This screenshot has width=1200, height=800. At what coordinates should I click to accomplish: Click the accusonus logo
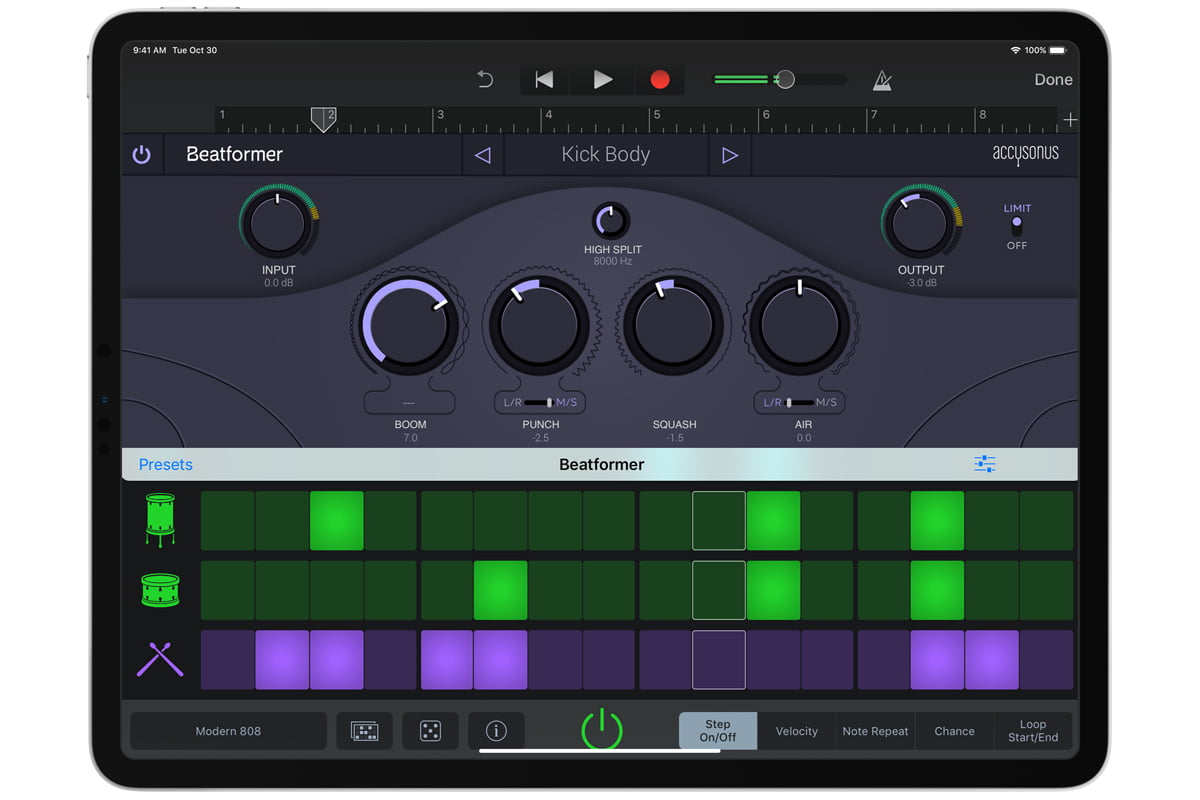(x=1025, y=154)
